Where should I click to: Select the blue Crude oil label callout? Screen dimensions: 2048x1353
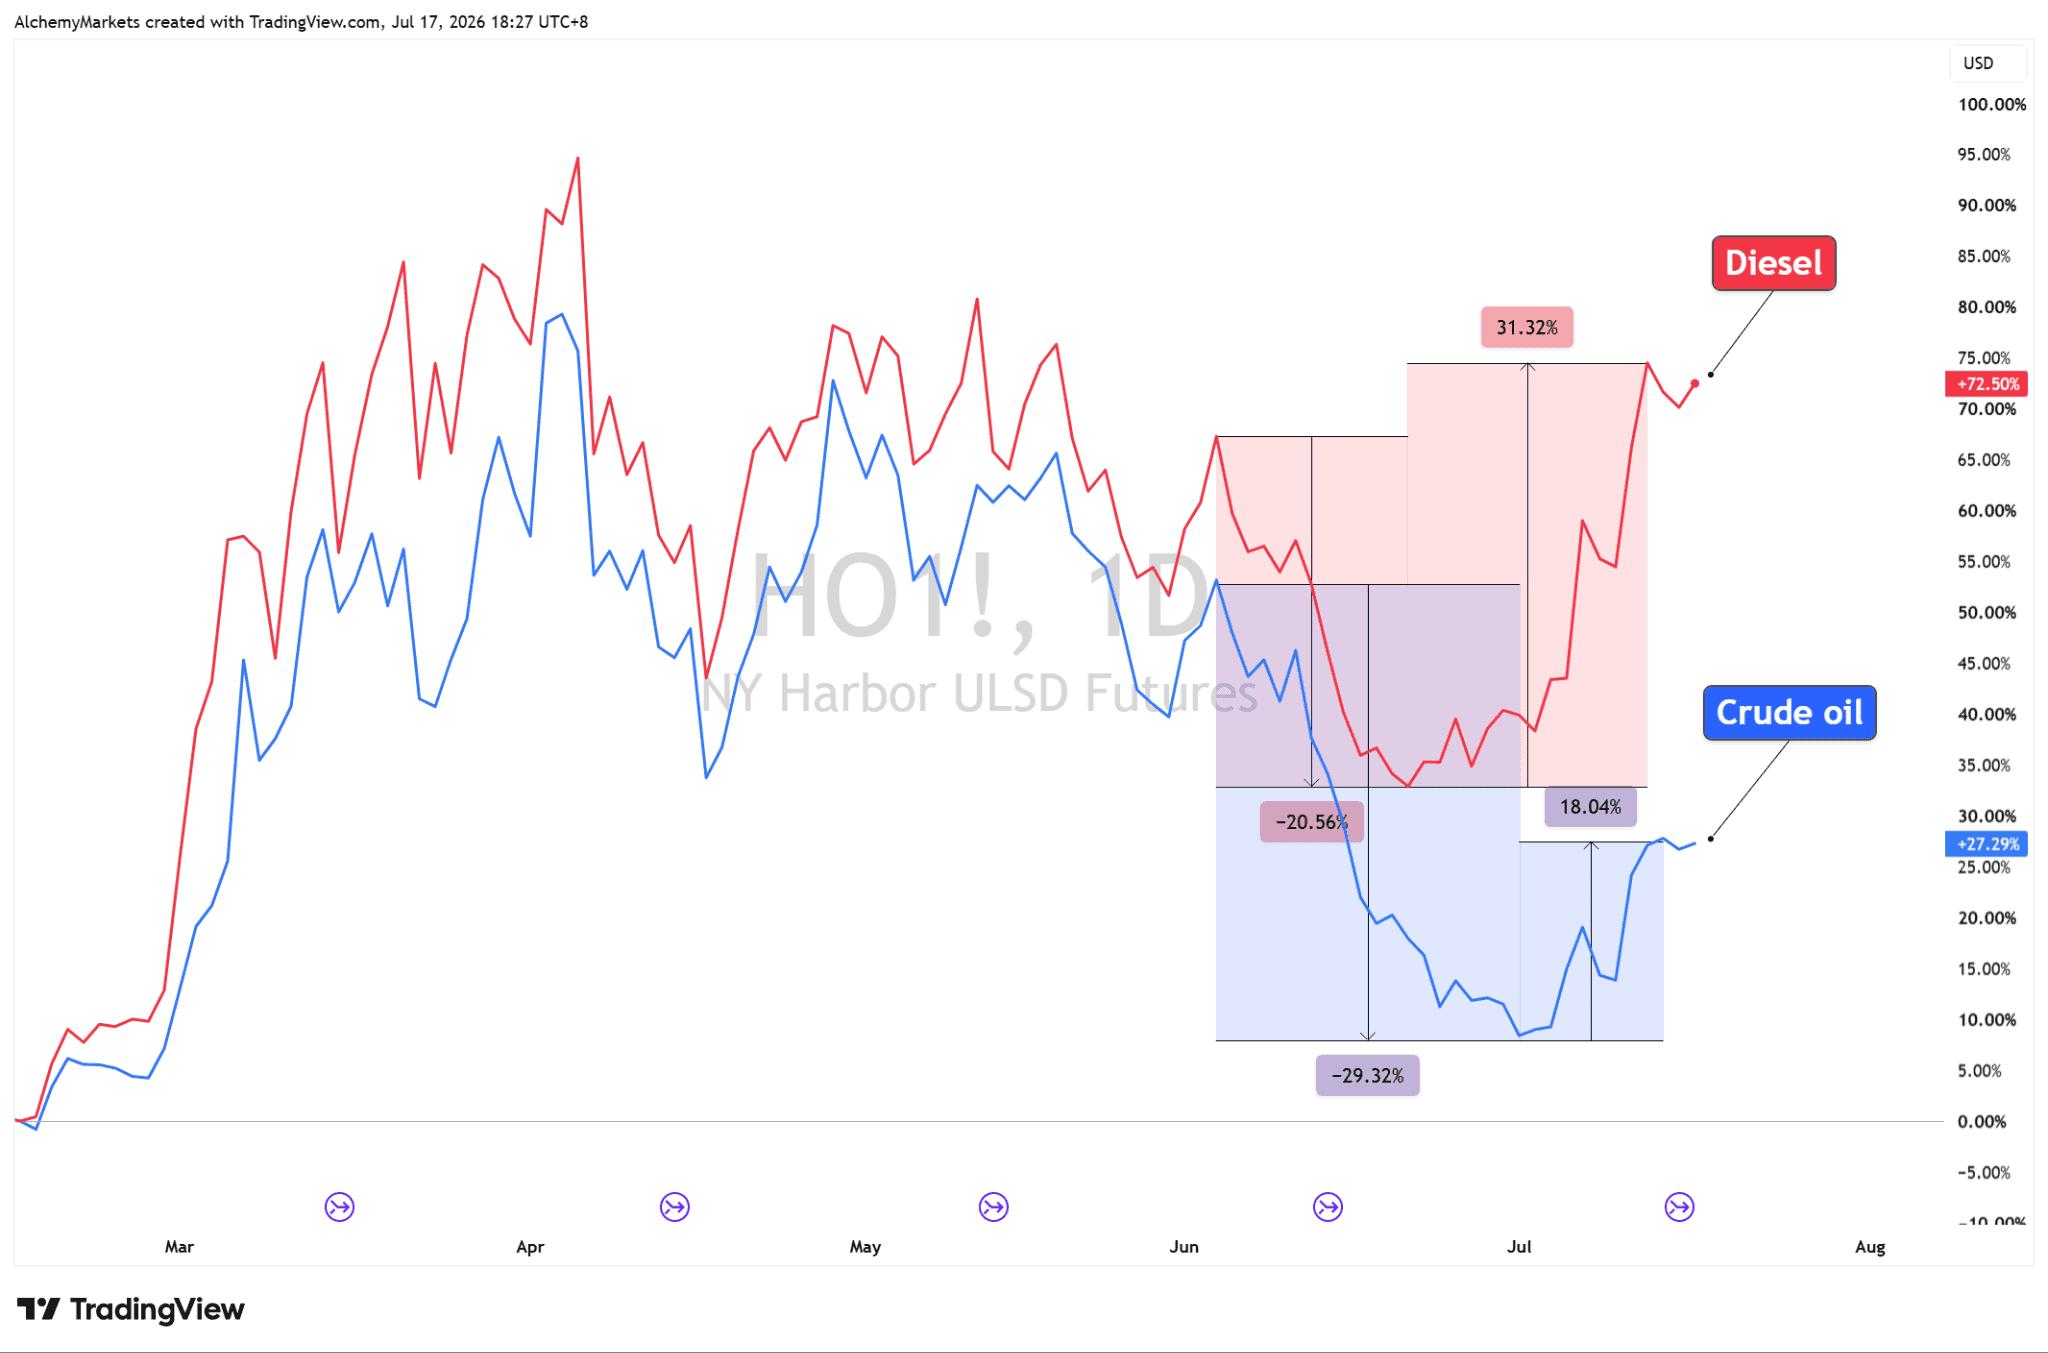click(1789, 712)
